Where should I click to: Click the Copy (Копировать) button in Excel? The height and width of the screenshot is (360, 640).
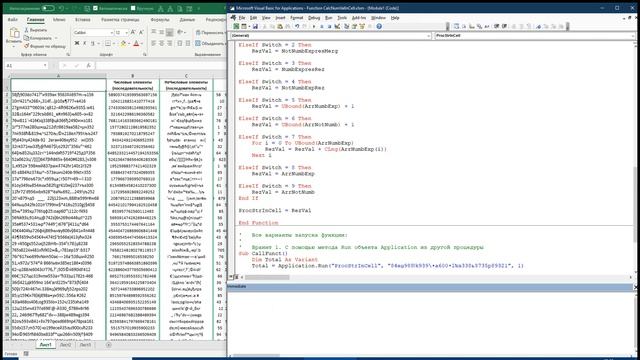[x=38, y=38]
